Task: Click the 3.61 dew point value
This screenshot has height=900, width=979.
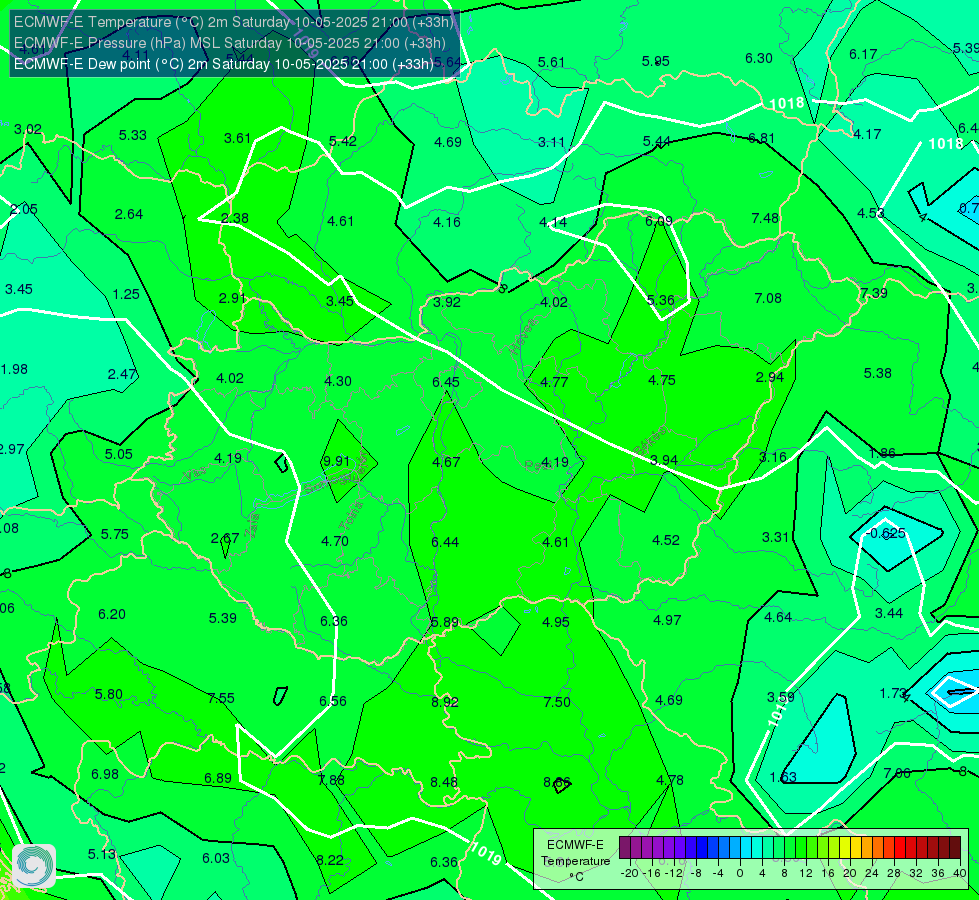Action: coord(237,138)
